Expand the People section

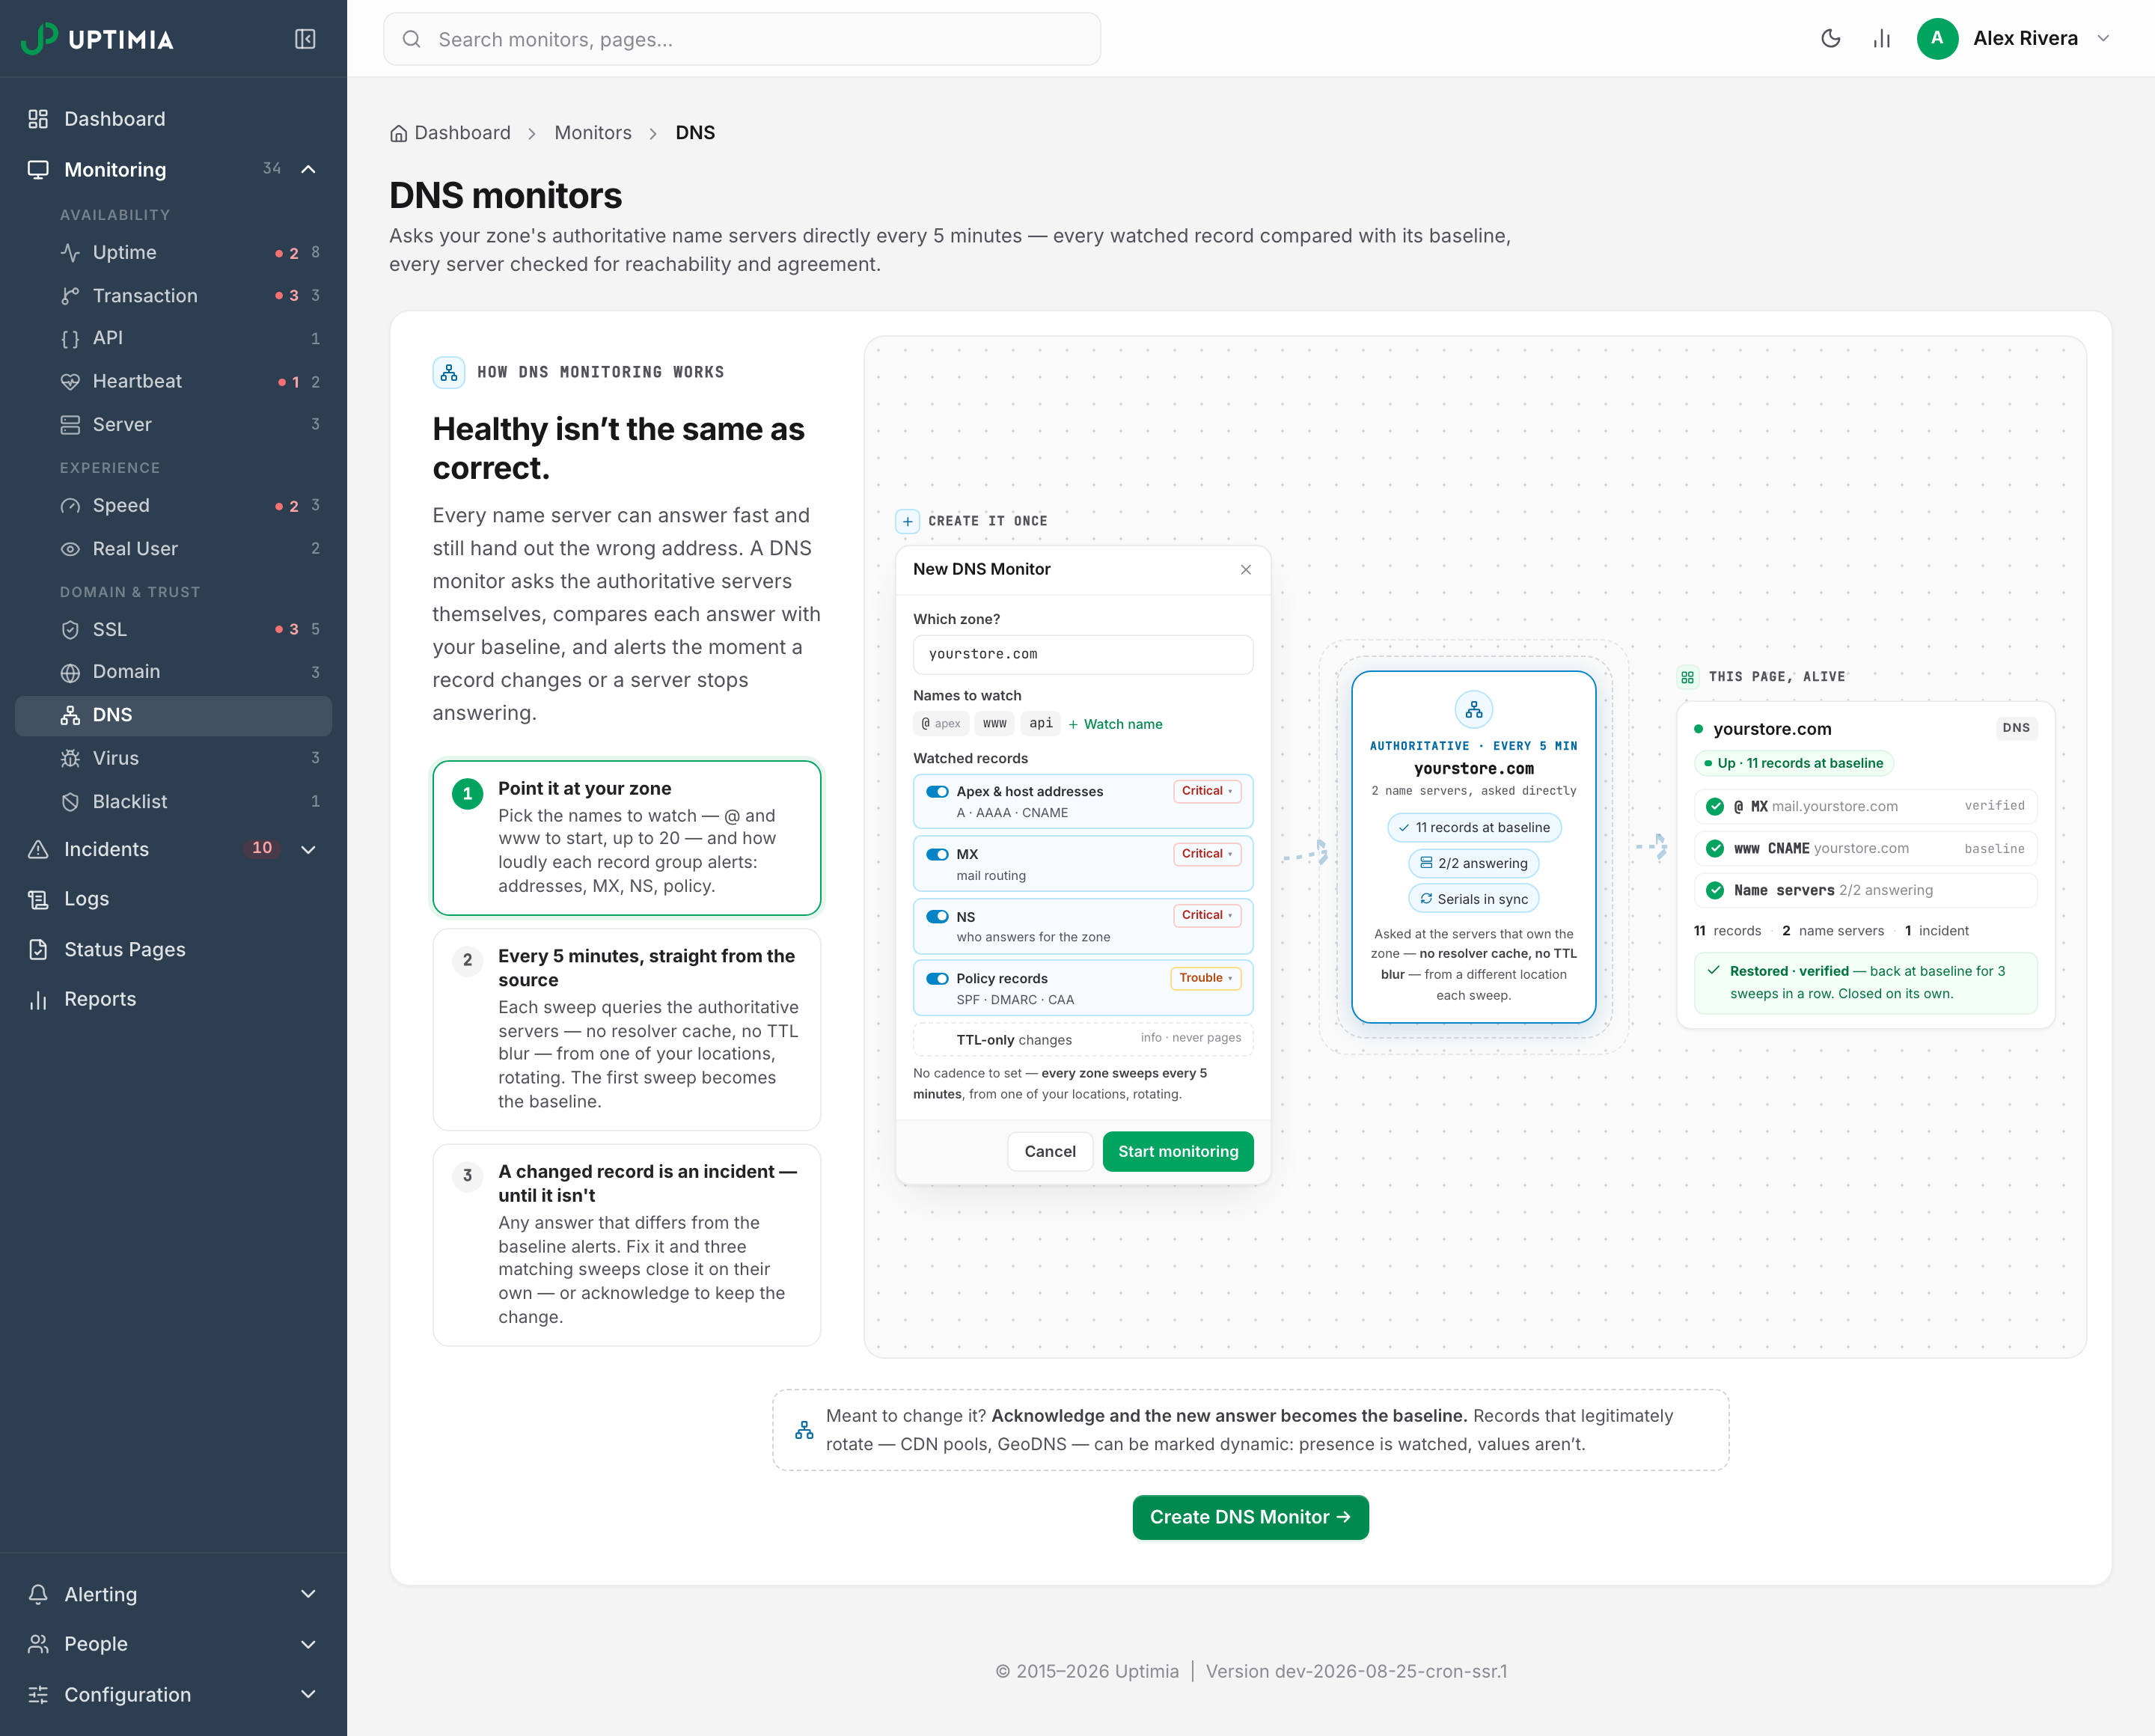(x=309, y=1644)
